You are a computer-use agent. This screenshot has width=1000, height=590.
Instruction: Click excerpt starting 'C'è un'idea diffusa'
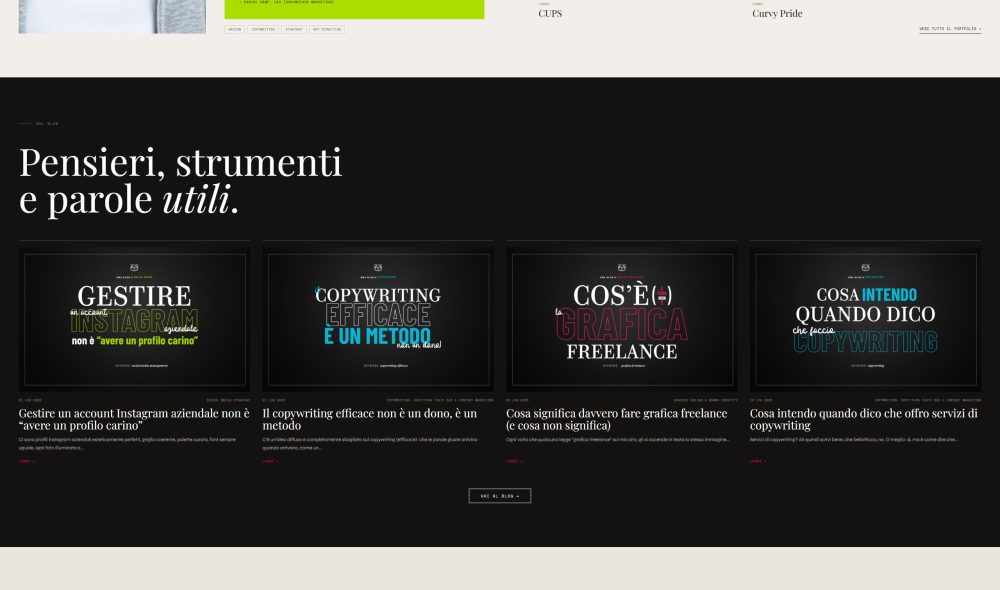[x=370, y=443]
